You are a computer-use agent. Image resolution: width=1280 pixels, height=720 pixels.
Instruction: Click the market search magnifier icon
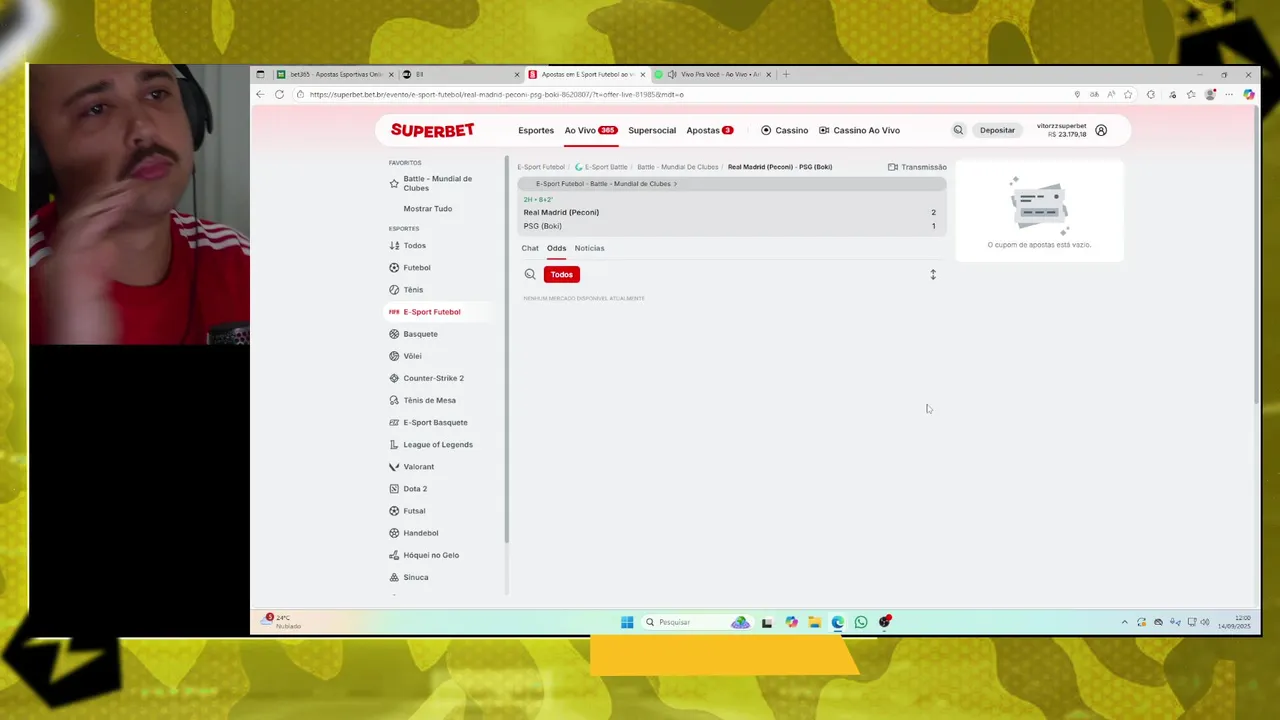click(x=530, y=274)
